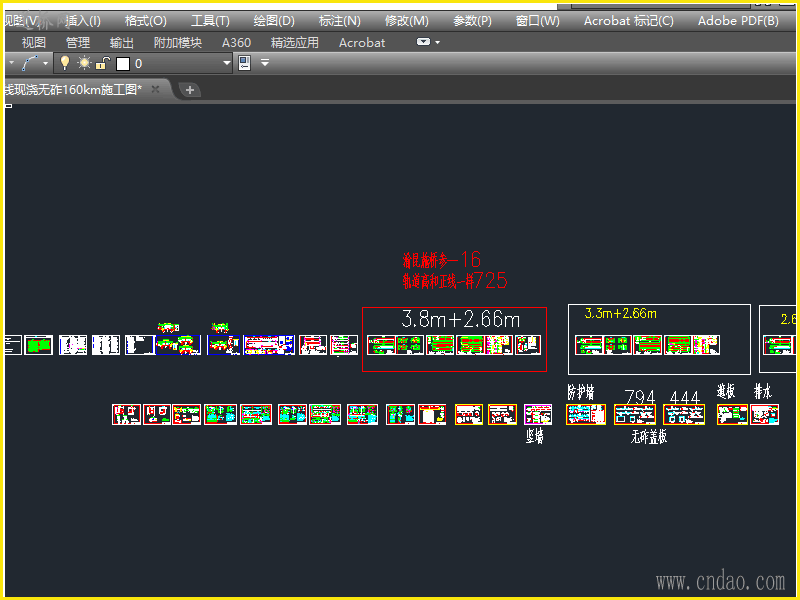This screenshot has height=600, width=800.
Task: Select the 防护墙 label text
Action: (x=581, y=392)
